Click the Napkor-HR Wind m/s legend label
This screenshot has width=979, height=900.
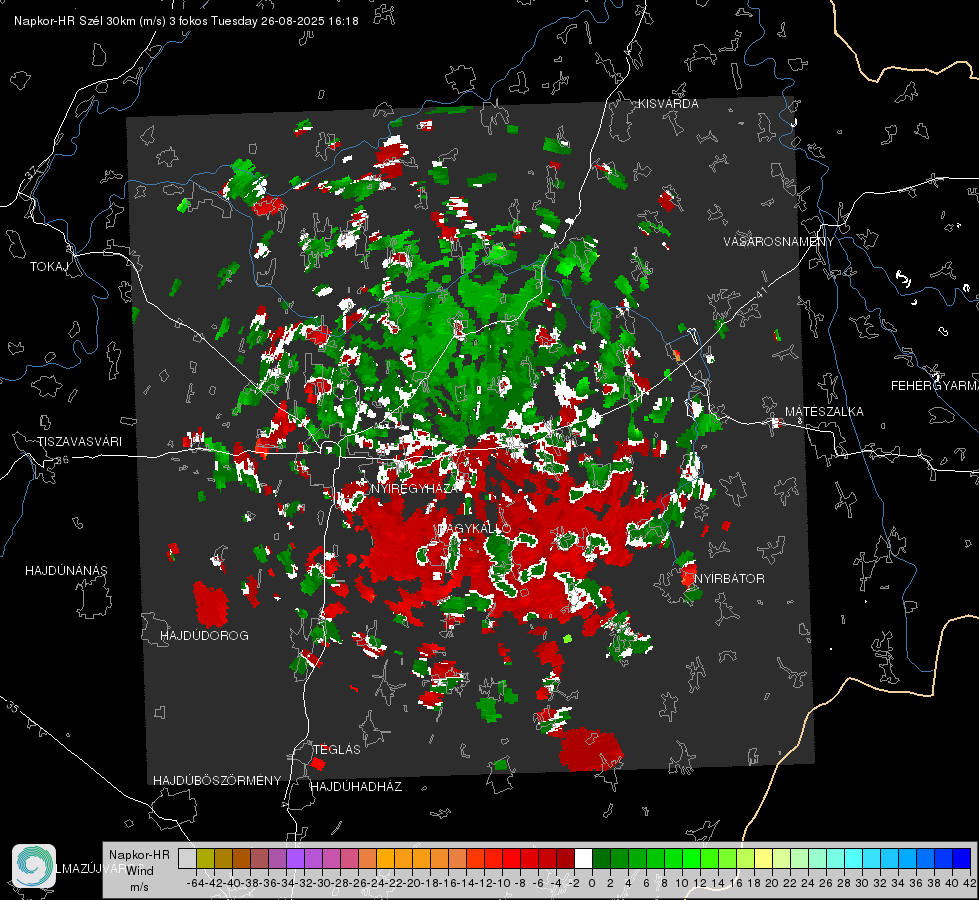click(x=139, y=870)
